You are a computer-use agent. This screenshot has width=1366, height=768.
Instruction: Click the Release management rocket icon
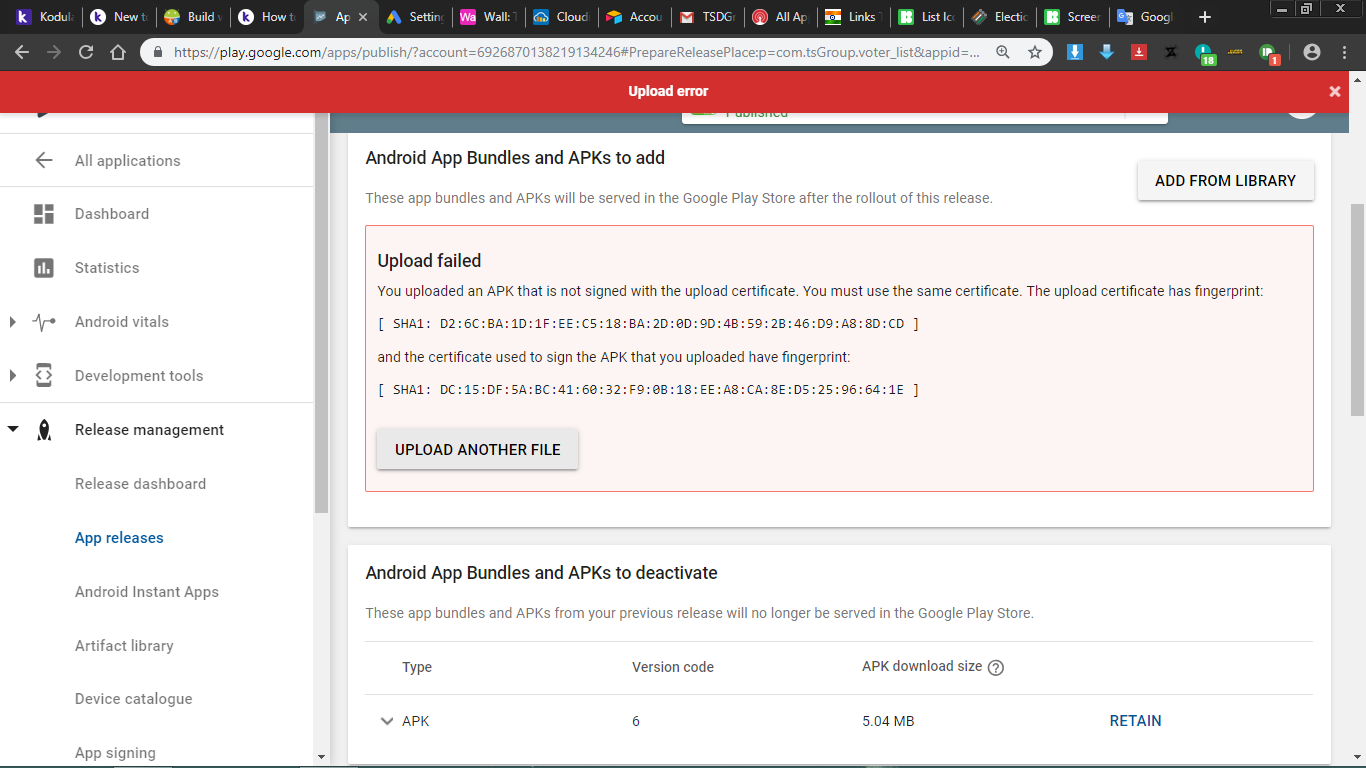pyautogui.click(x=44, y=430)
